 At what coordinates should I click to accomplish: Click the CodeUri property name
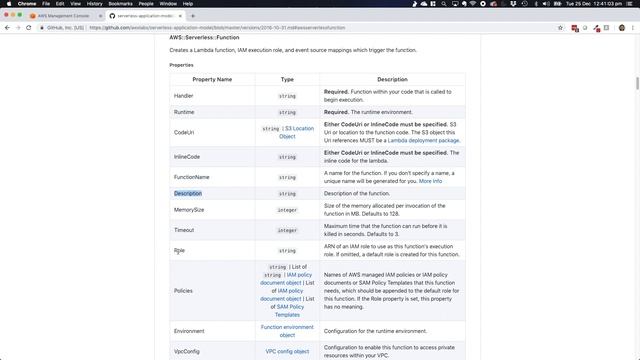184,133
